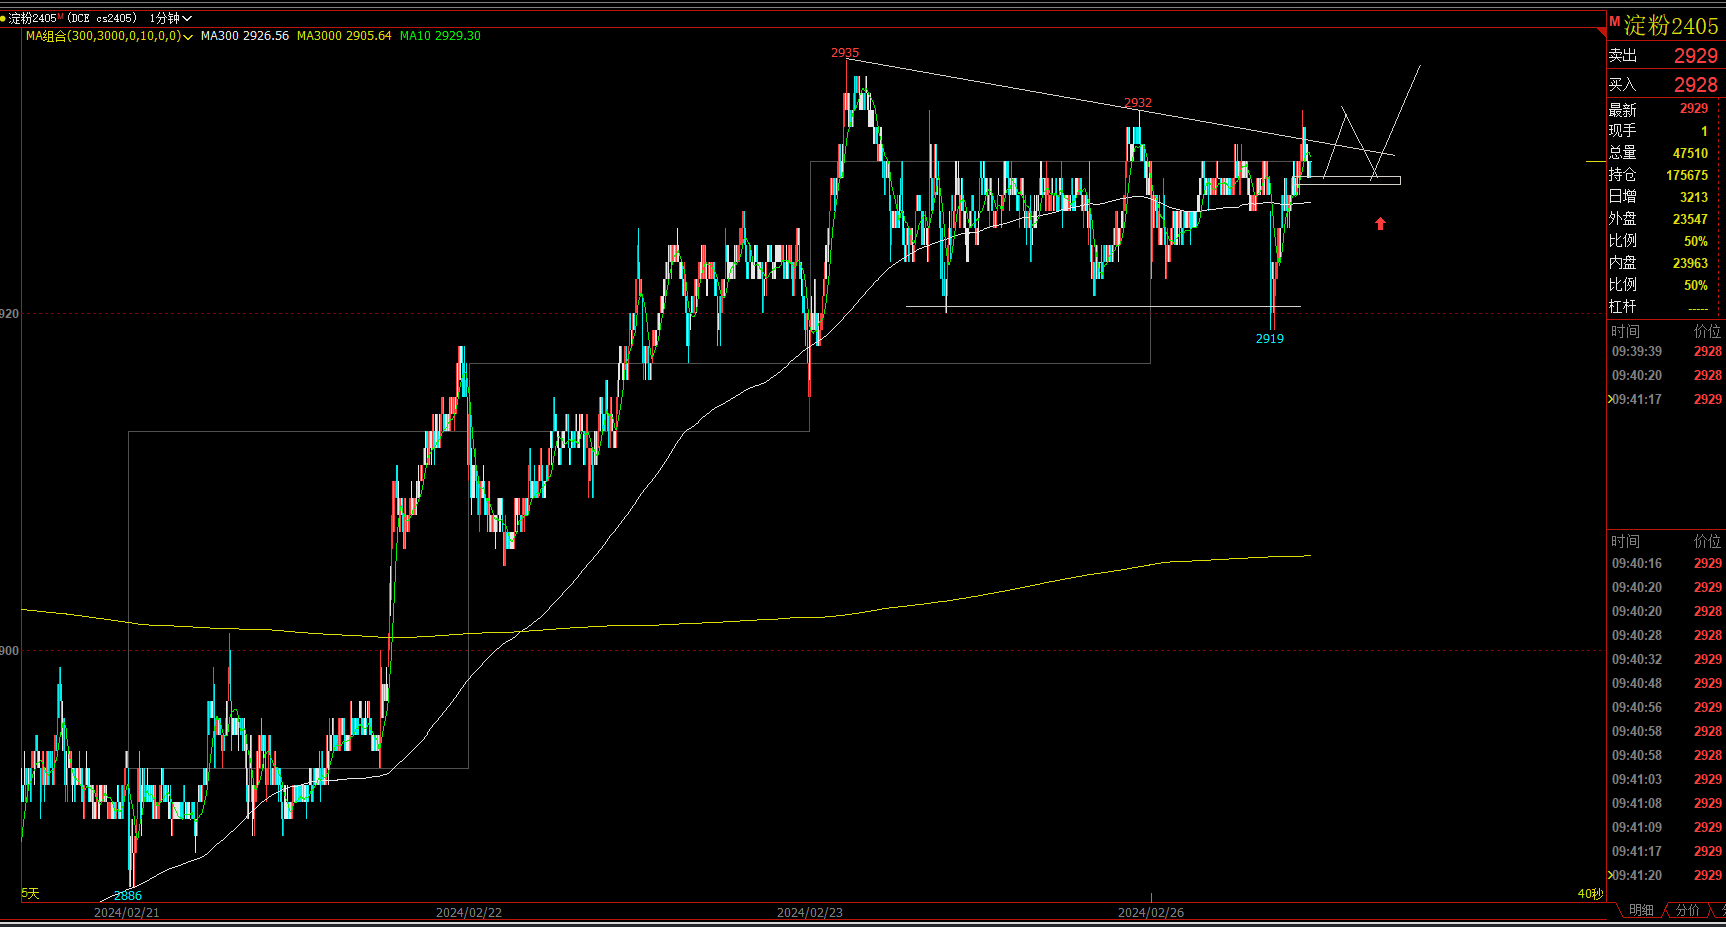Switch to the 明细 tab

[1641, 910]
